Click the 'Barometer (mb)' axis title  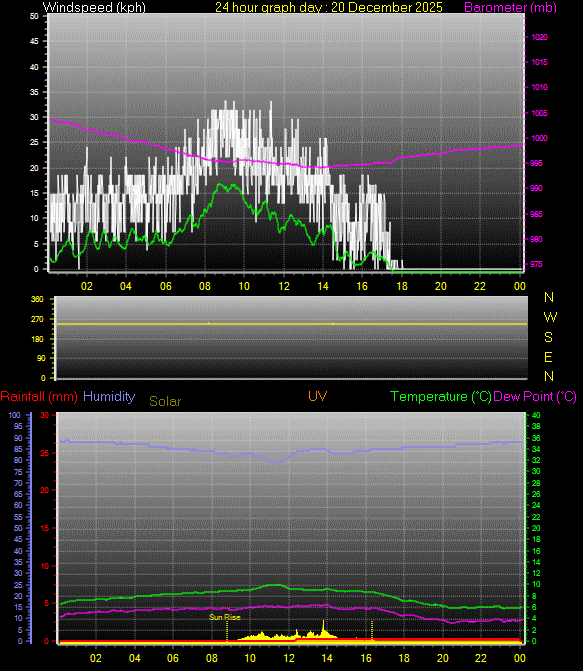(x=510, y=7)
